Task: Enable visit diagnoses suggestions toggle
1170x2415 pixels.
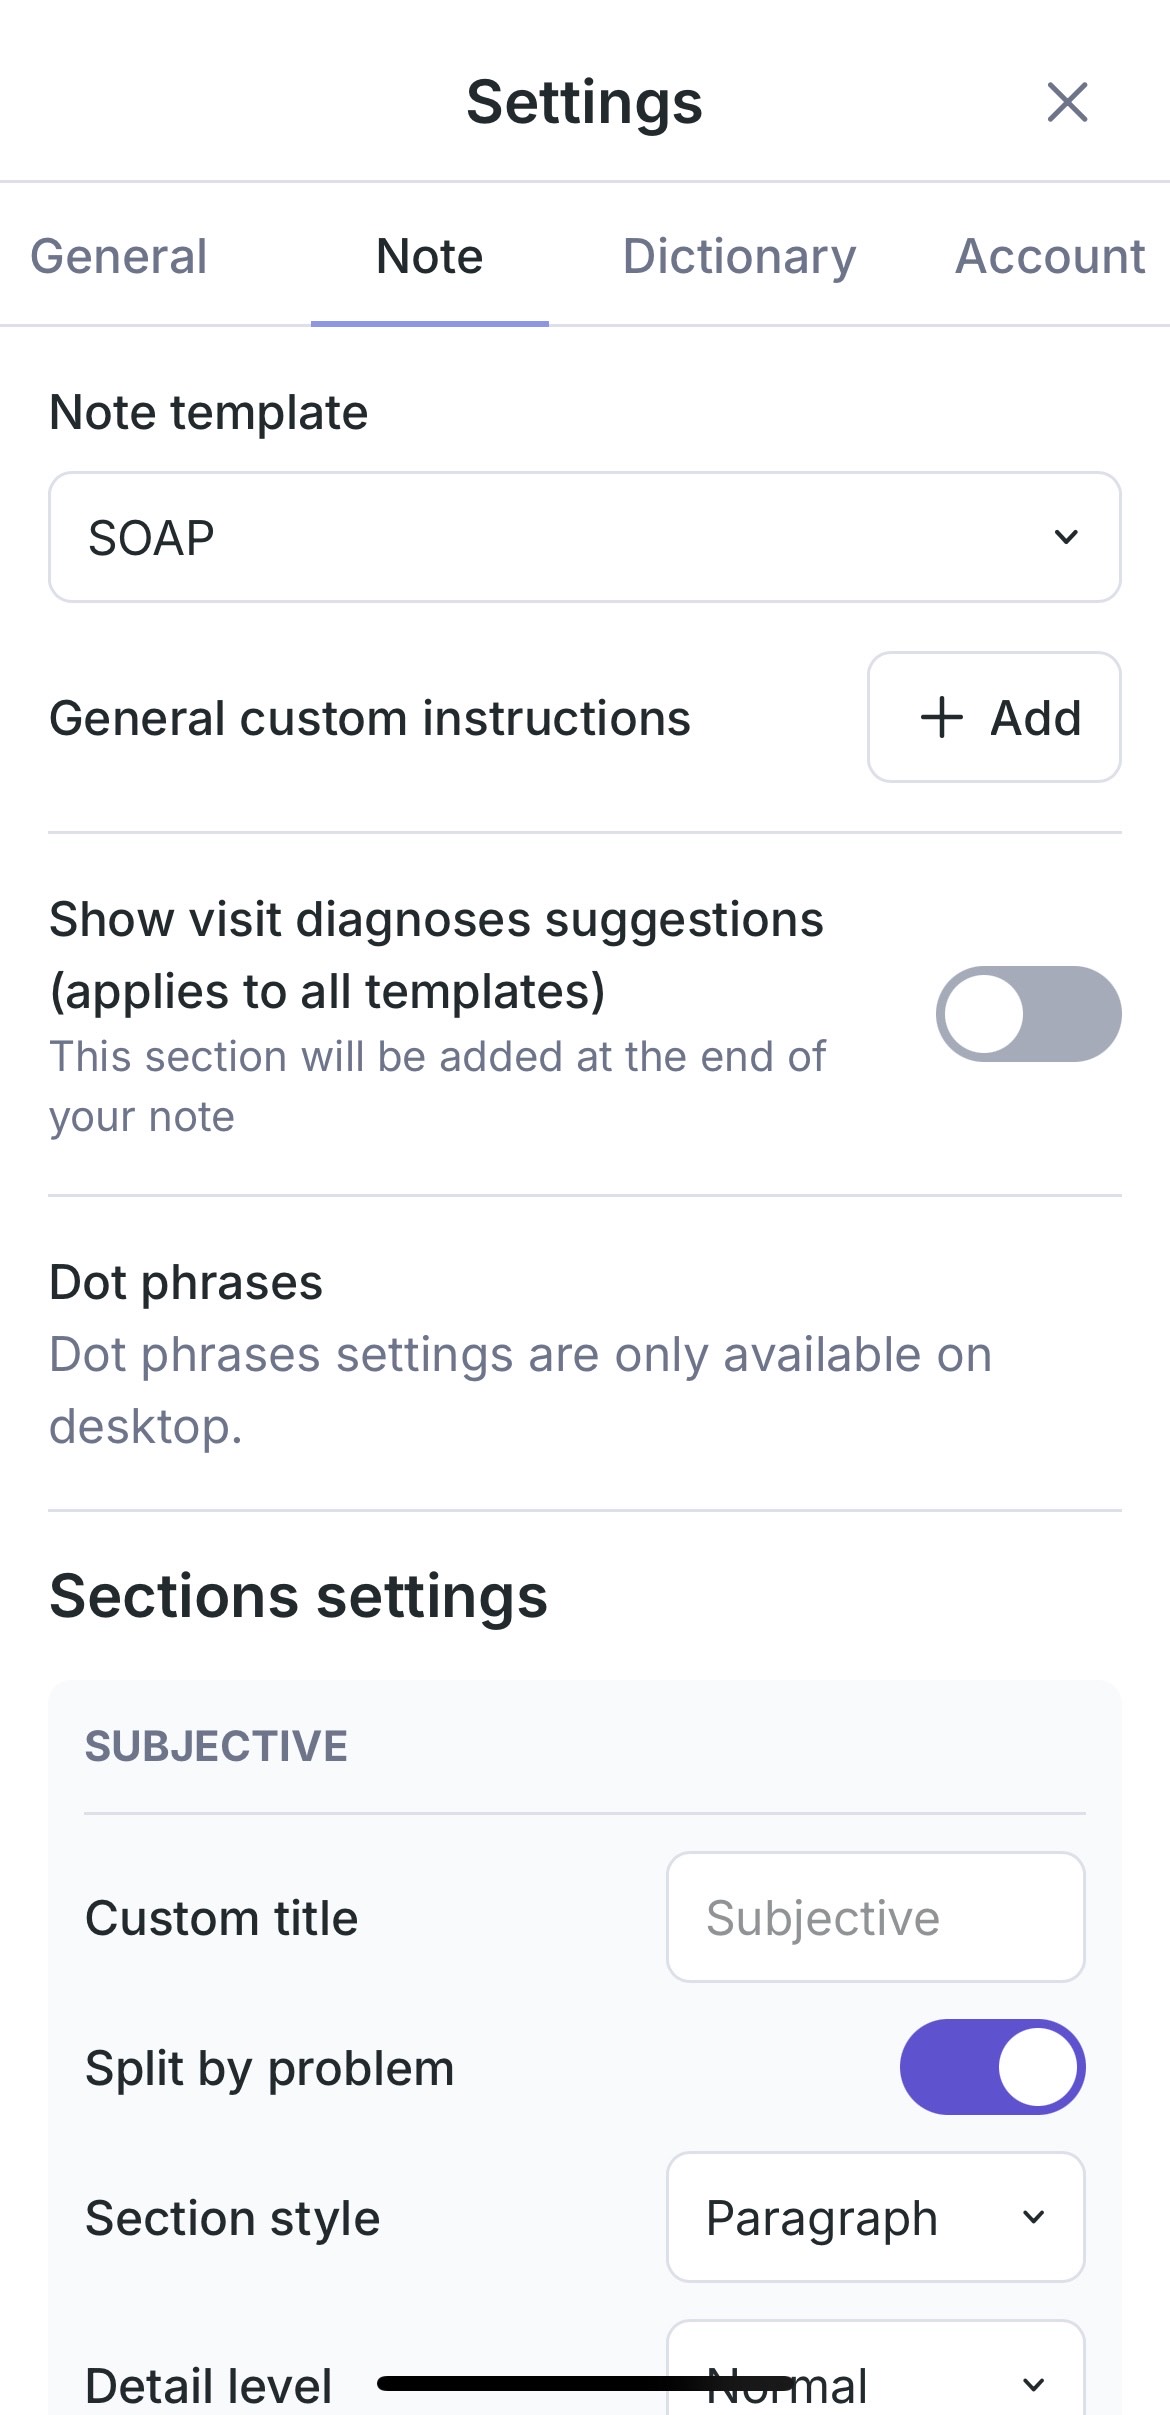Action: (x=1028, y=1014)
